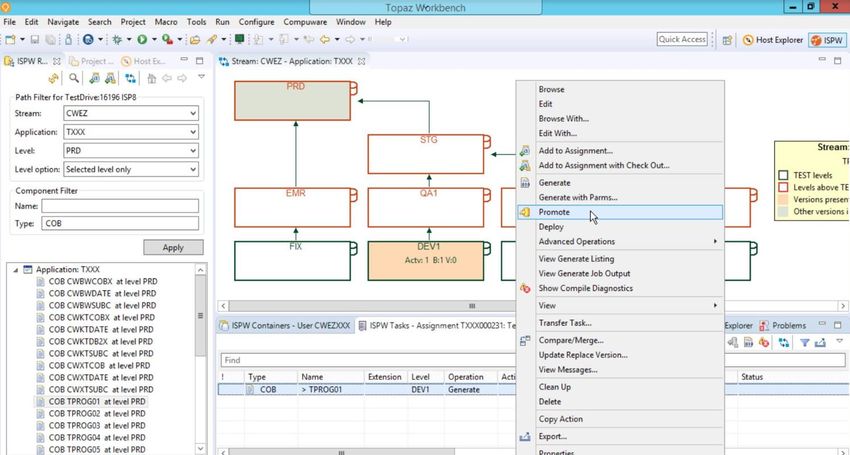Click the Type filter field containing COB
Image resolution: width=850 pixels, height=455 pixels.
[120, 223]
